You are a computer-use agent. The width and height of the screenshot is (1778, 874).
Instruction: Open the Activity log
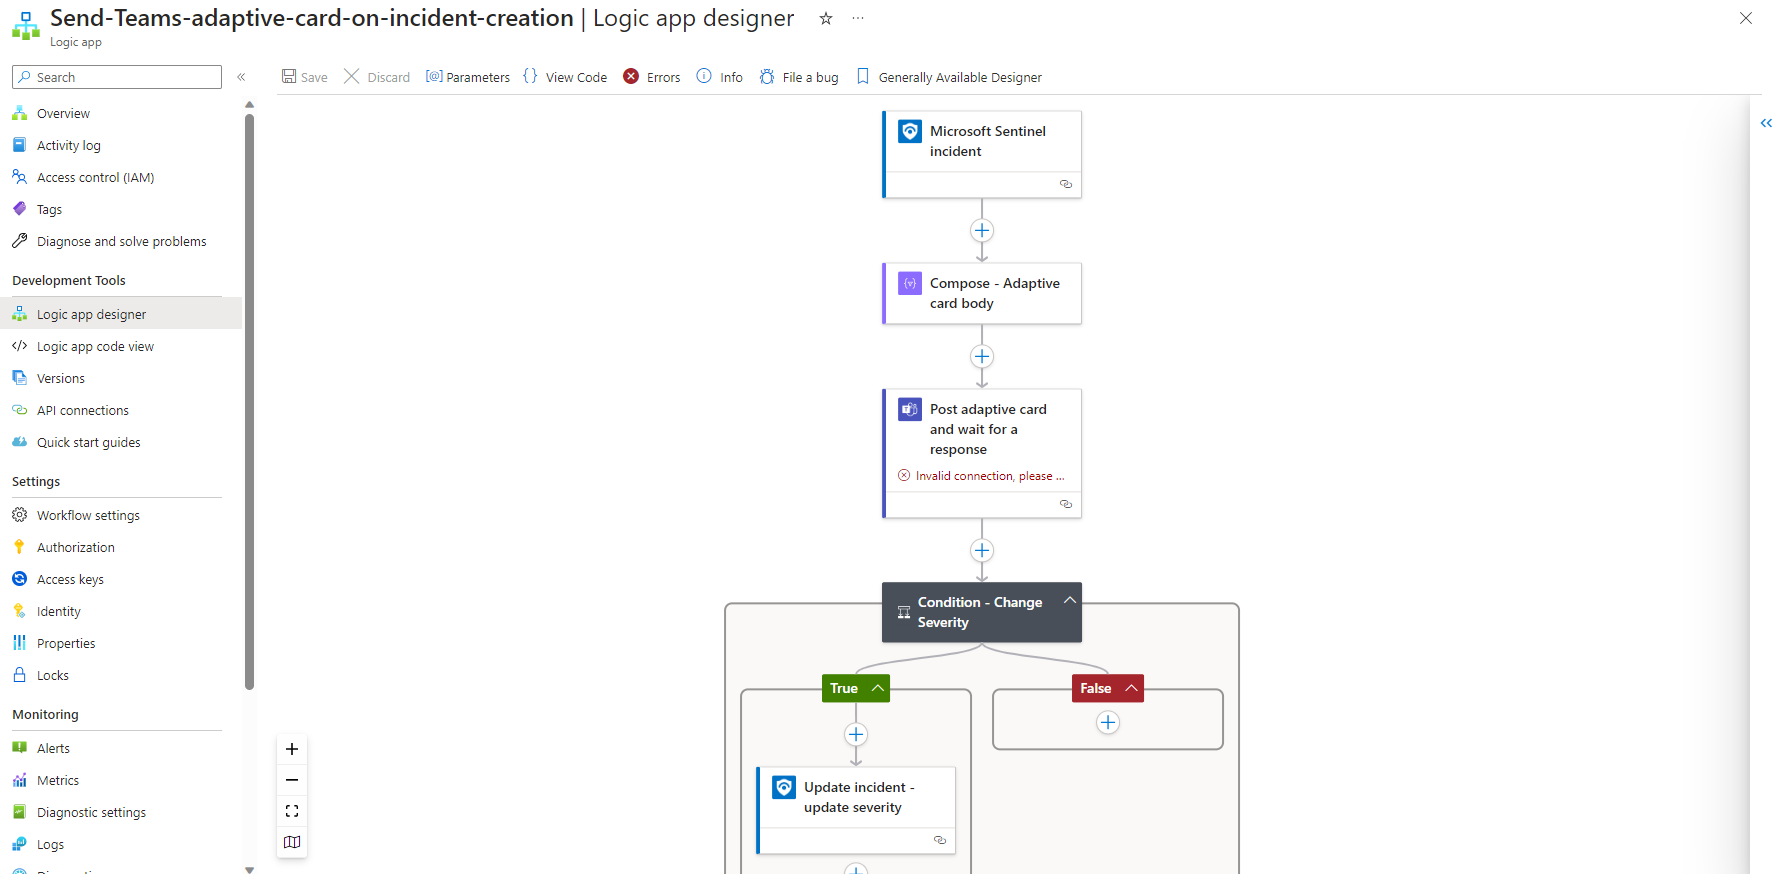click(x=68, y=145)
